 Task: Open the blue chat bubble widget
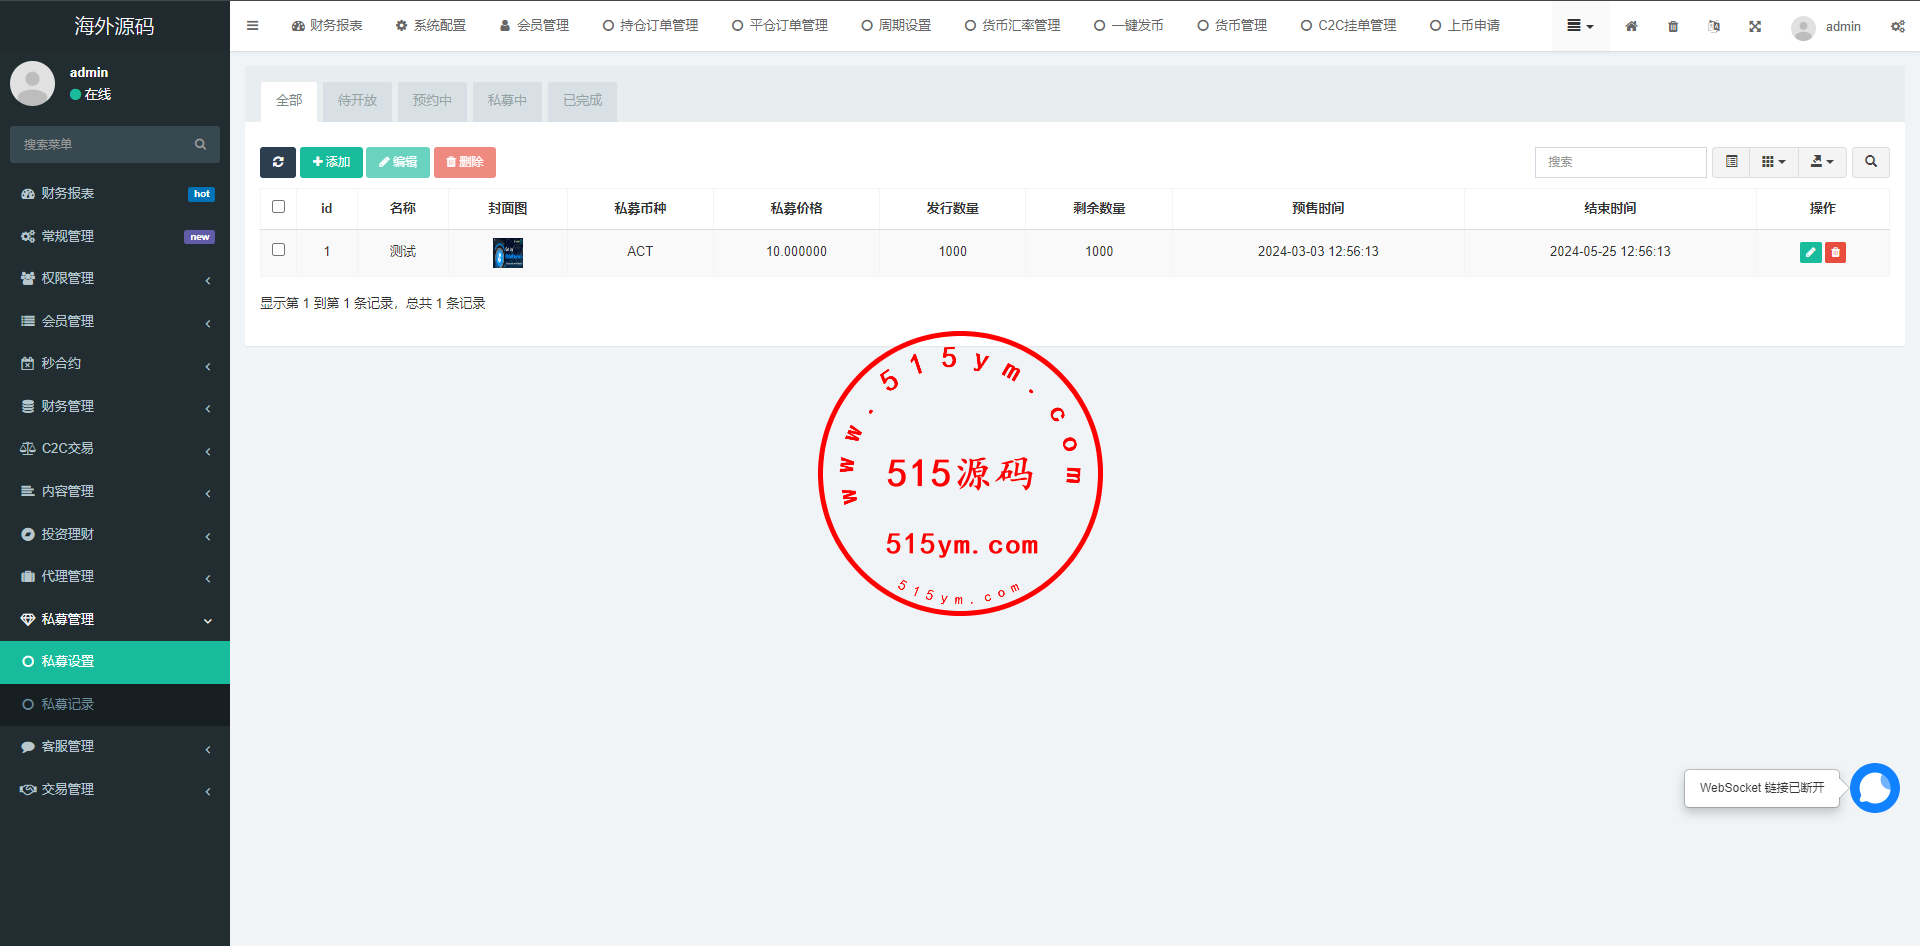pyautogui.click(x=1874, y=788)
